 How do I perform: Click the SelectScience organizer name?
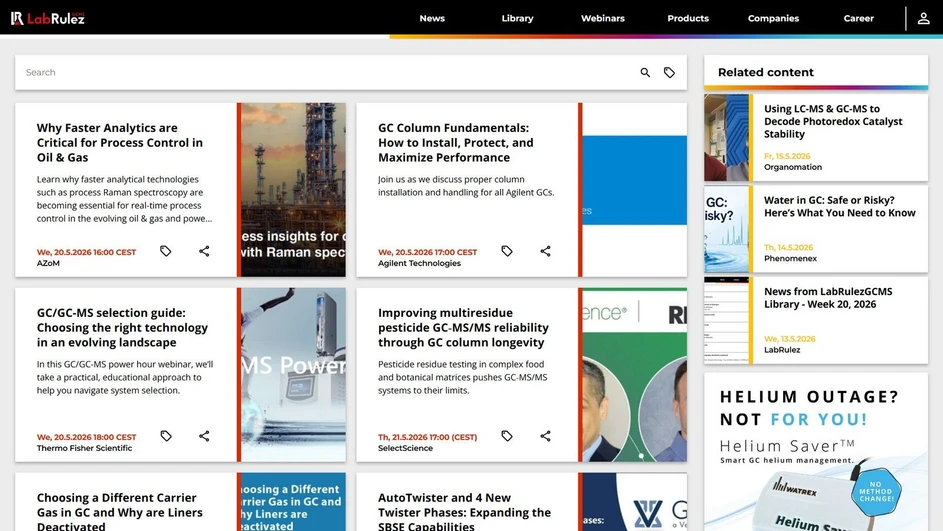pyautogui.click(x=405, y=448)
